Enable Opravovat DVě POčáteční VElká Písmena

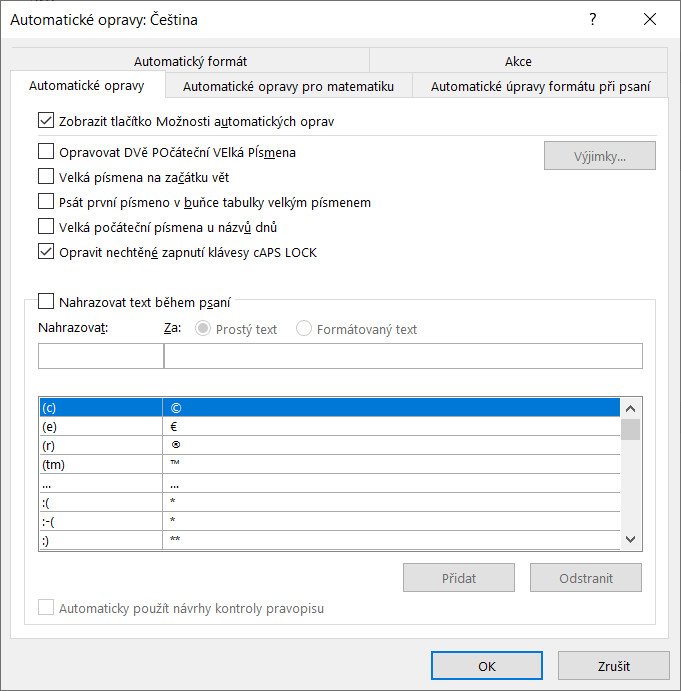point(46,153)
